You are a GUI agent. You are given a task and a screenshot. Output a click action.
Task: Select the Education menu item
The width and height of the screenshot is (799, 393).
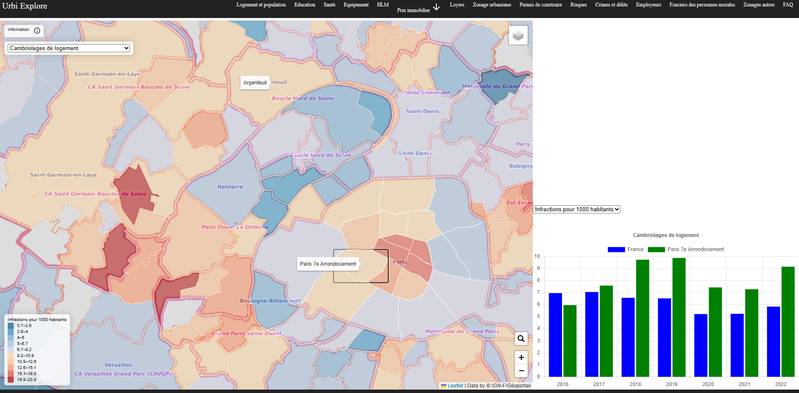coord(305,5)
